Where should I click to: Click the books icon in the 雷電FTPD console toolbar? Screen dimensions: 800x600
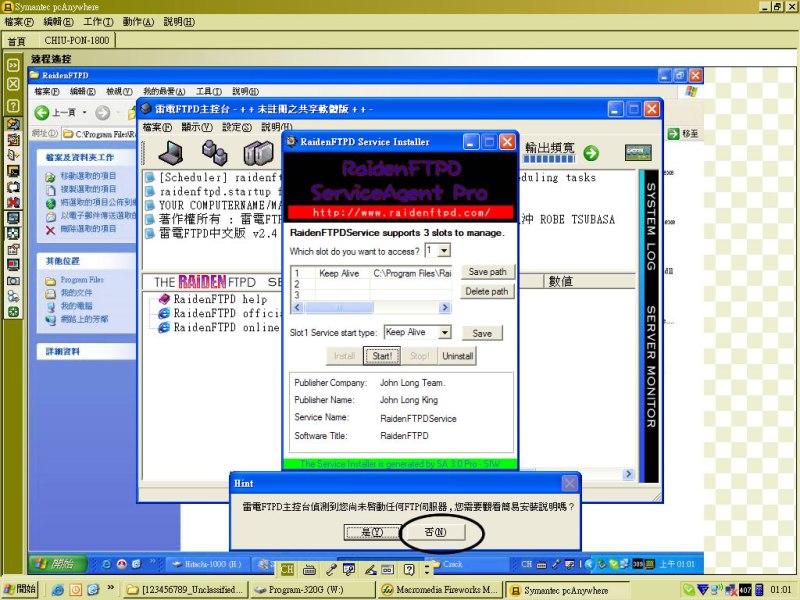click(x=258, y=152)
